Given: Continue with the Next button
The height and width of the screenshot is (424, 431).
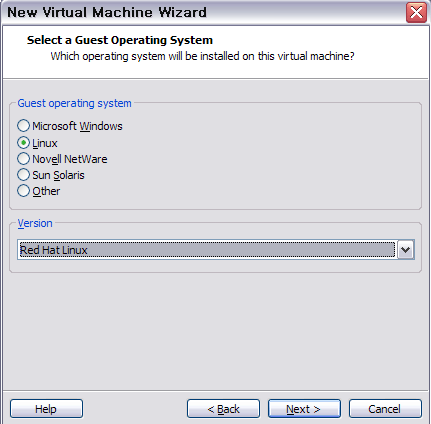Looking at the screenshot, I should (304, 409).
